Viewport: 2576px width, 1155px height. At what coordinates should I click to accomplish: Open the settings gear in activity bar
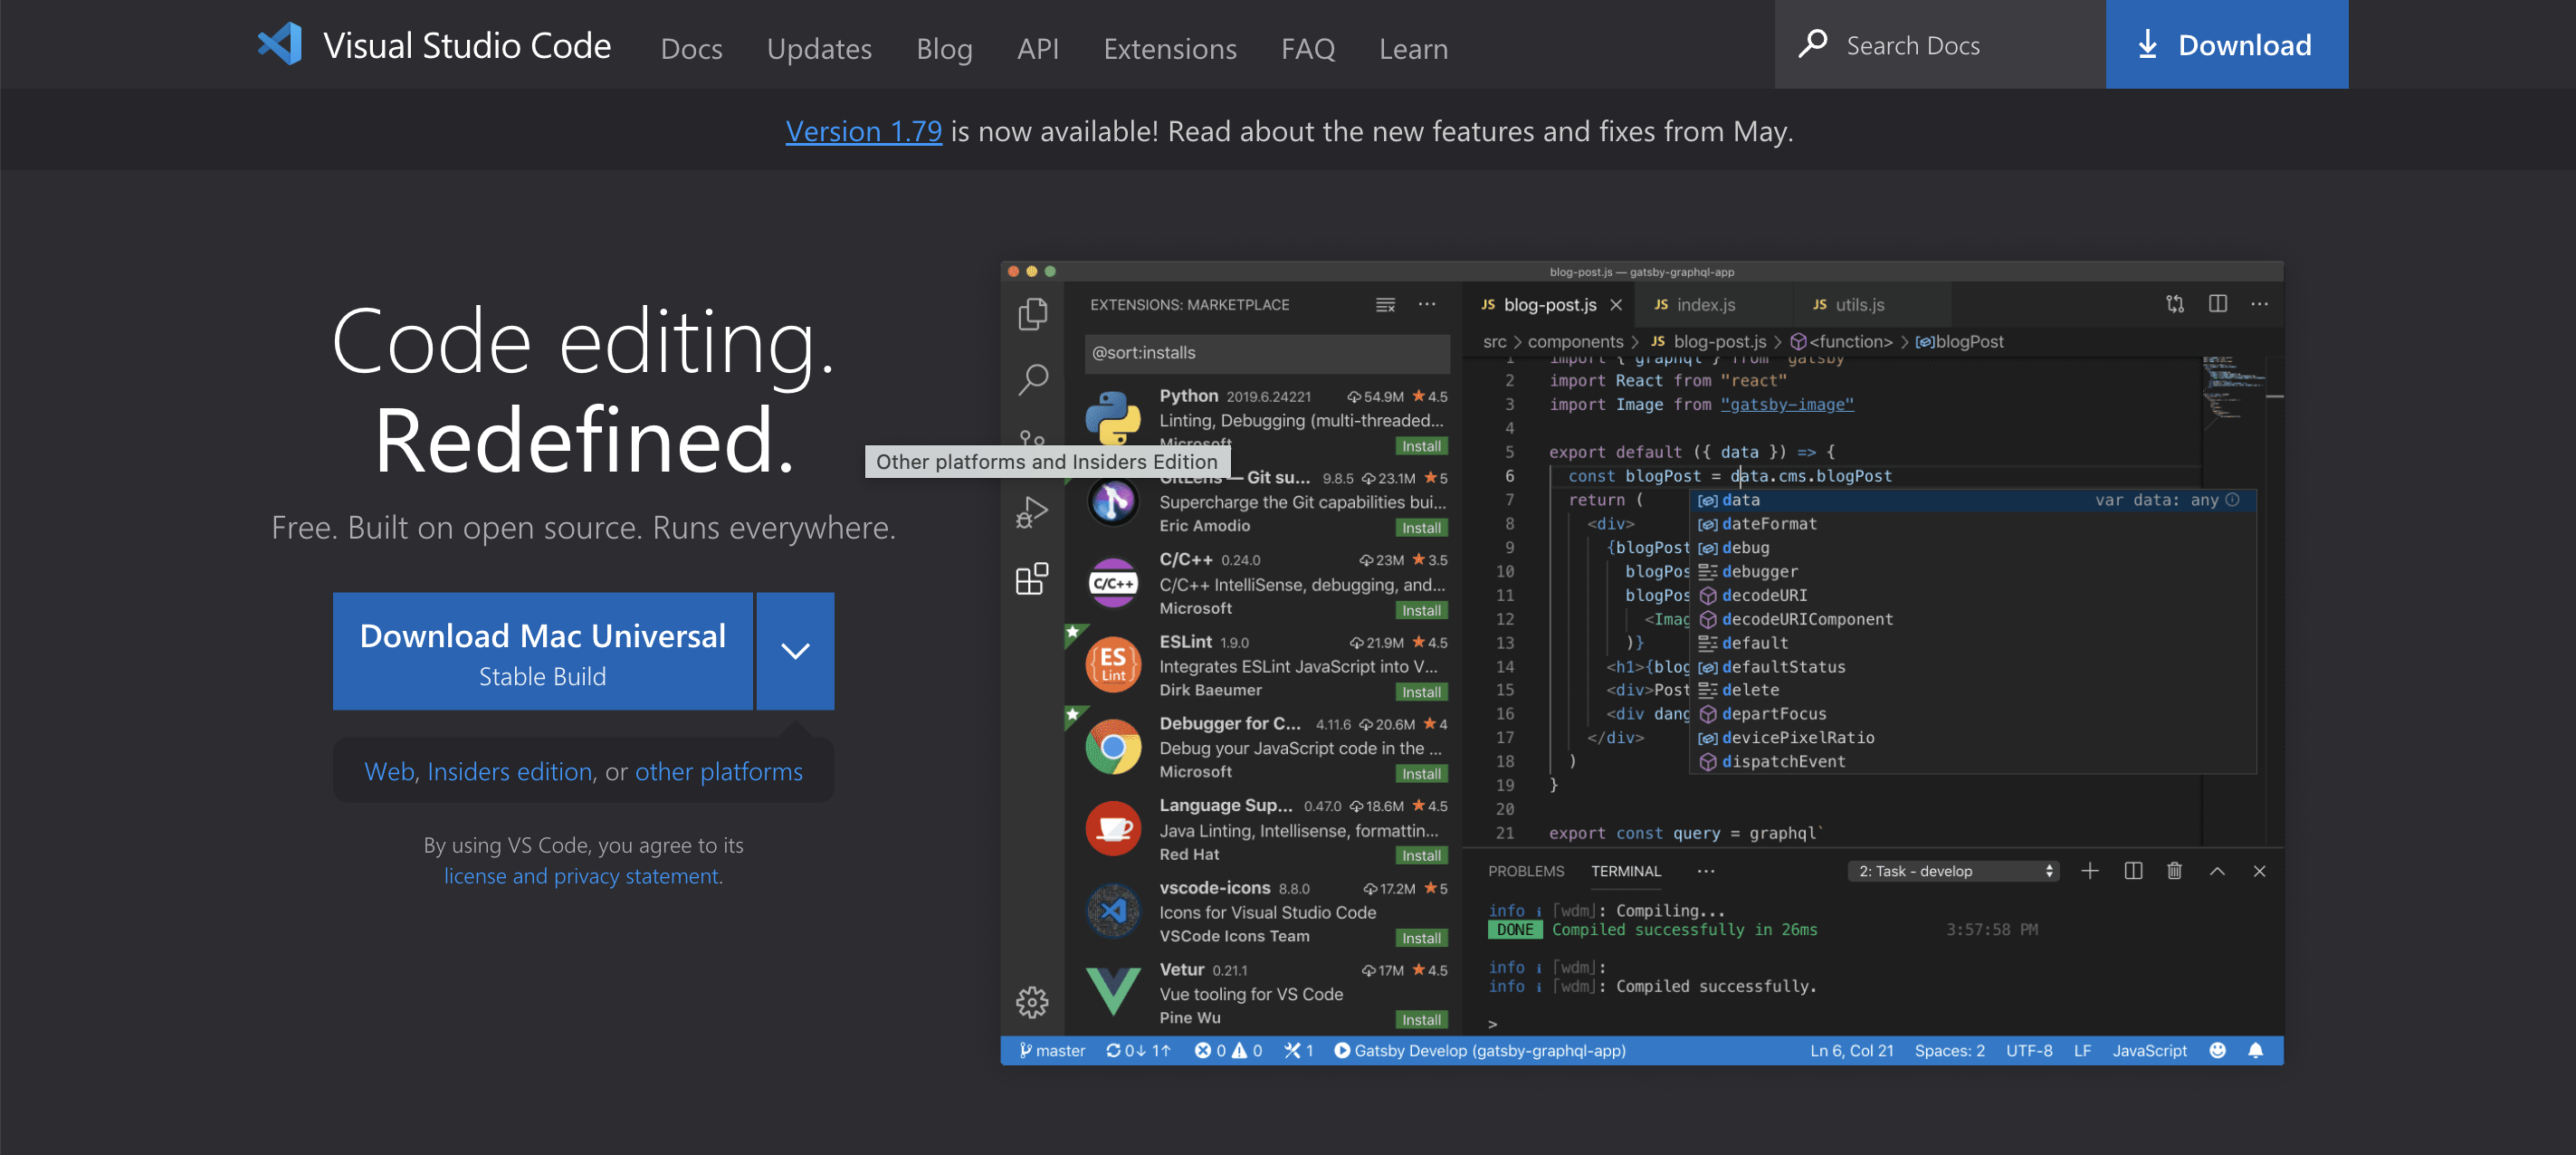pos(1032,1001)
